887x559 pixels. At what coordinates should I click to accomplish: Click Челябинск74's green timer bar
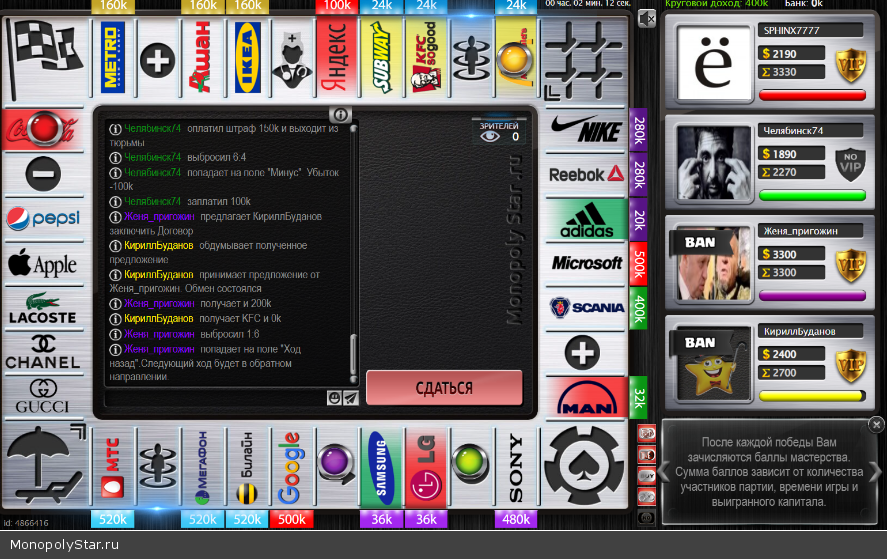(812, 196)
